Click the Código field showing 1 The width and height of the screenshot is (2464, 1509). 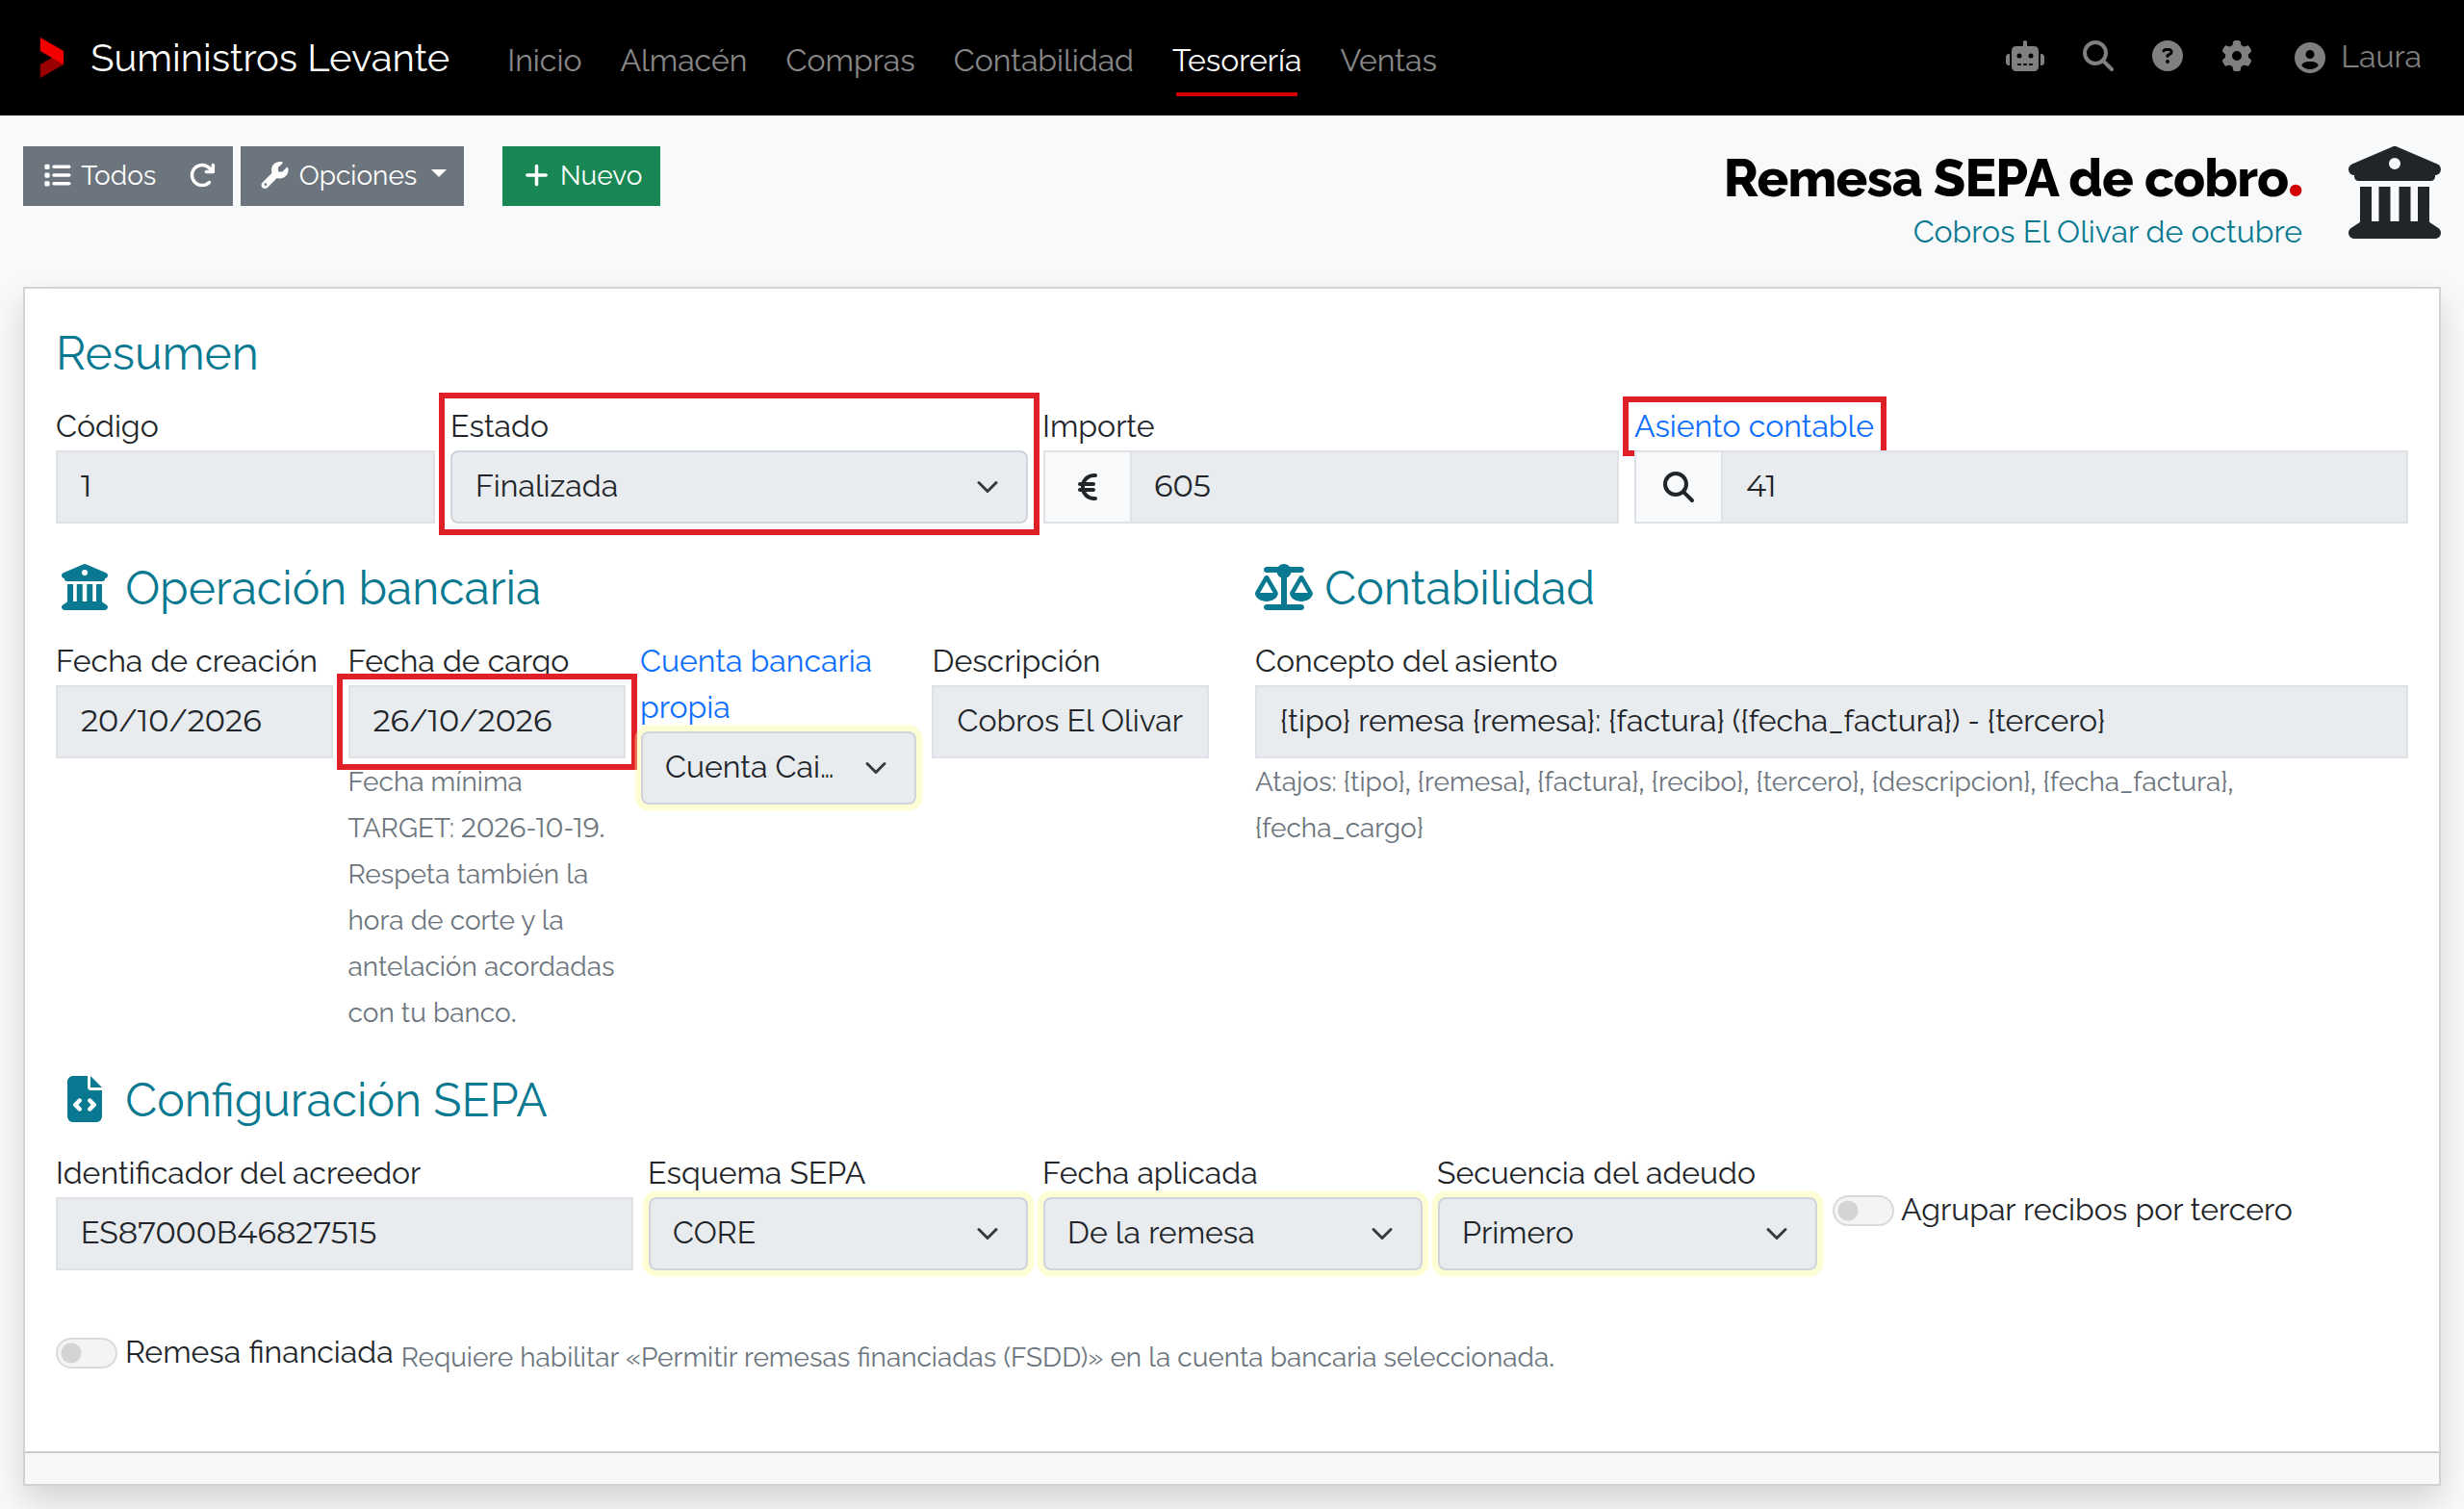(x=245, y=487)
